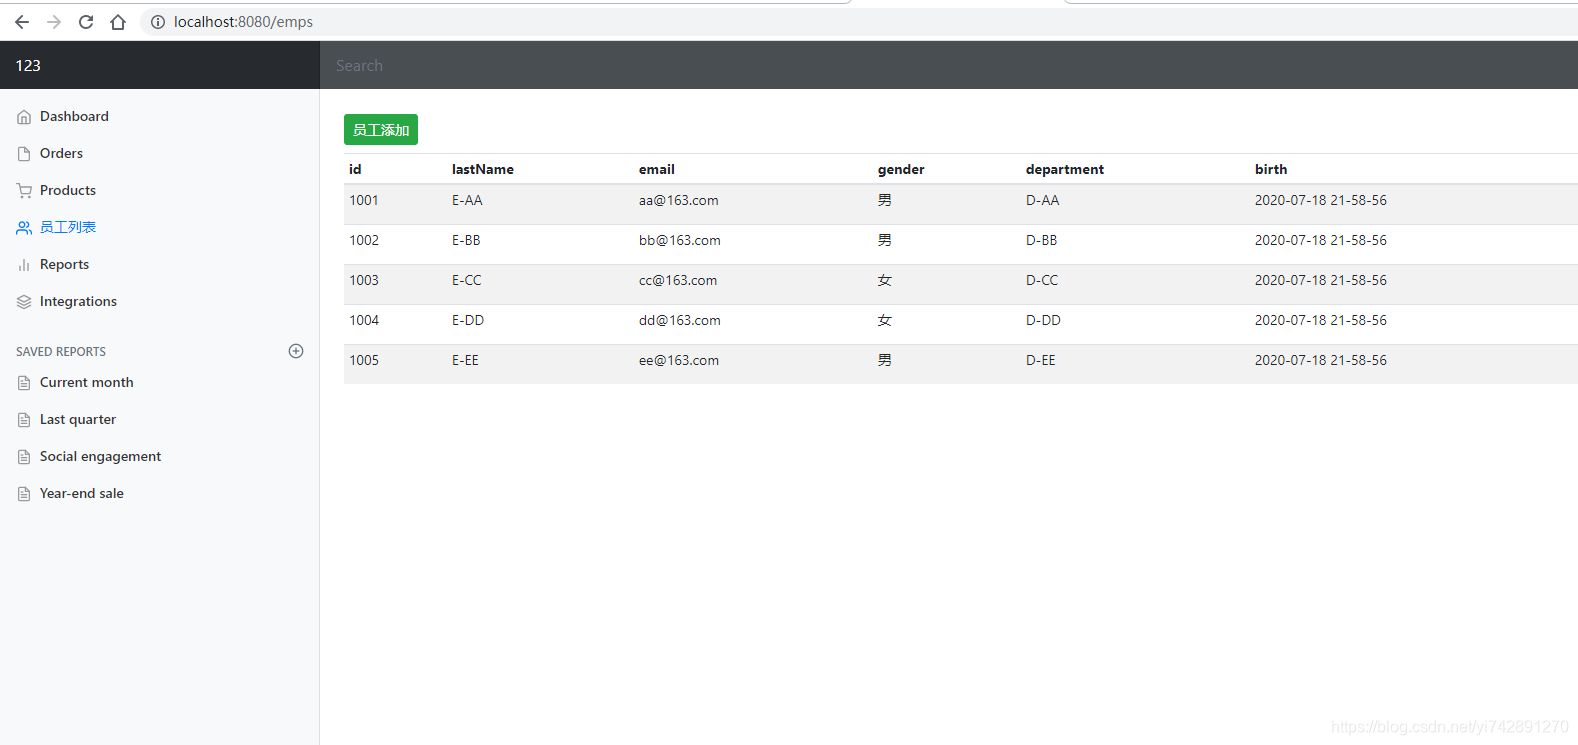Select the id cell 1002
Screen dimensions: 1578x745
point(364,240)
